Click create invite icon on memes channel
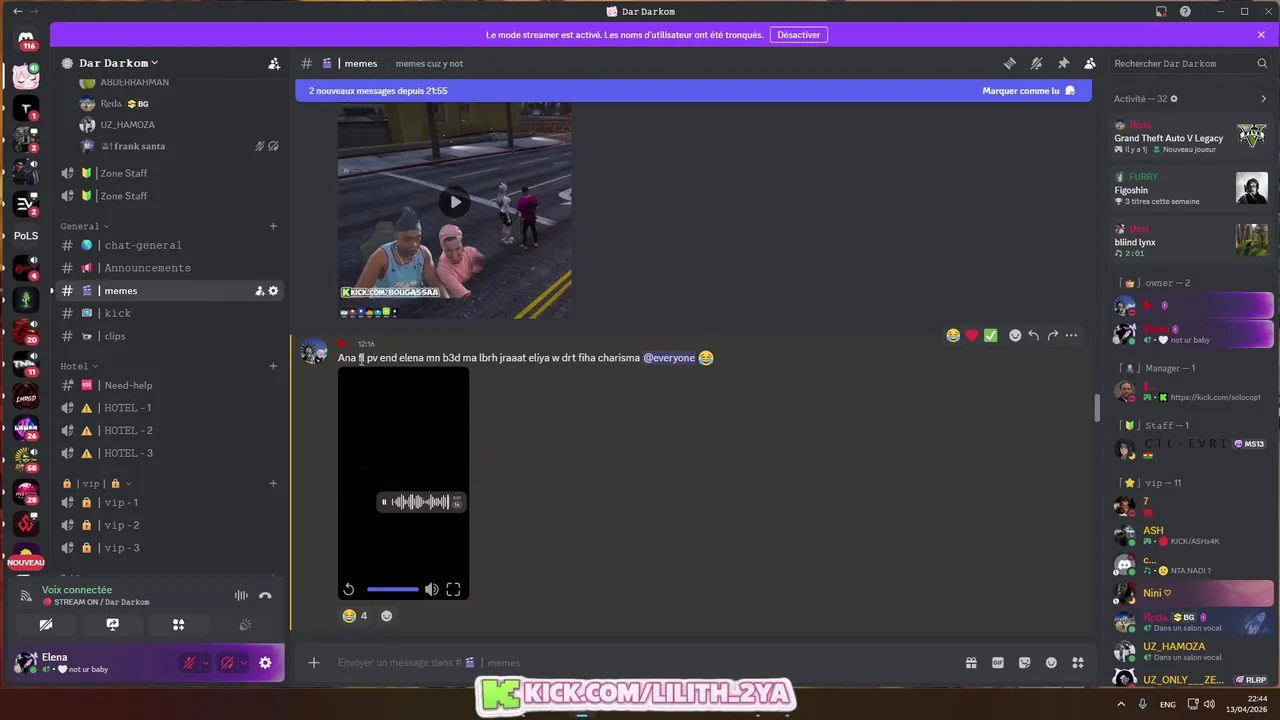Image resolution: width=1280 pixels, height=720 pixels. click(x=259, y=291)
